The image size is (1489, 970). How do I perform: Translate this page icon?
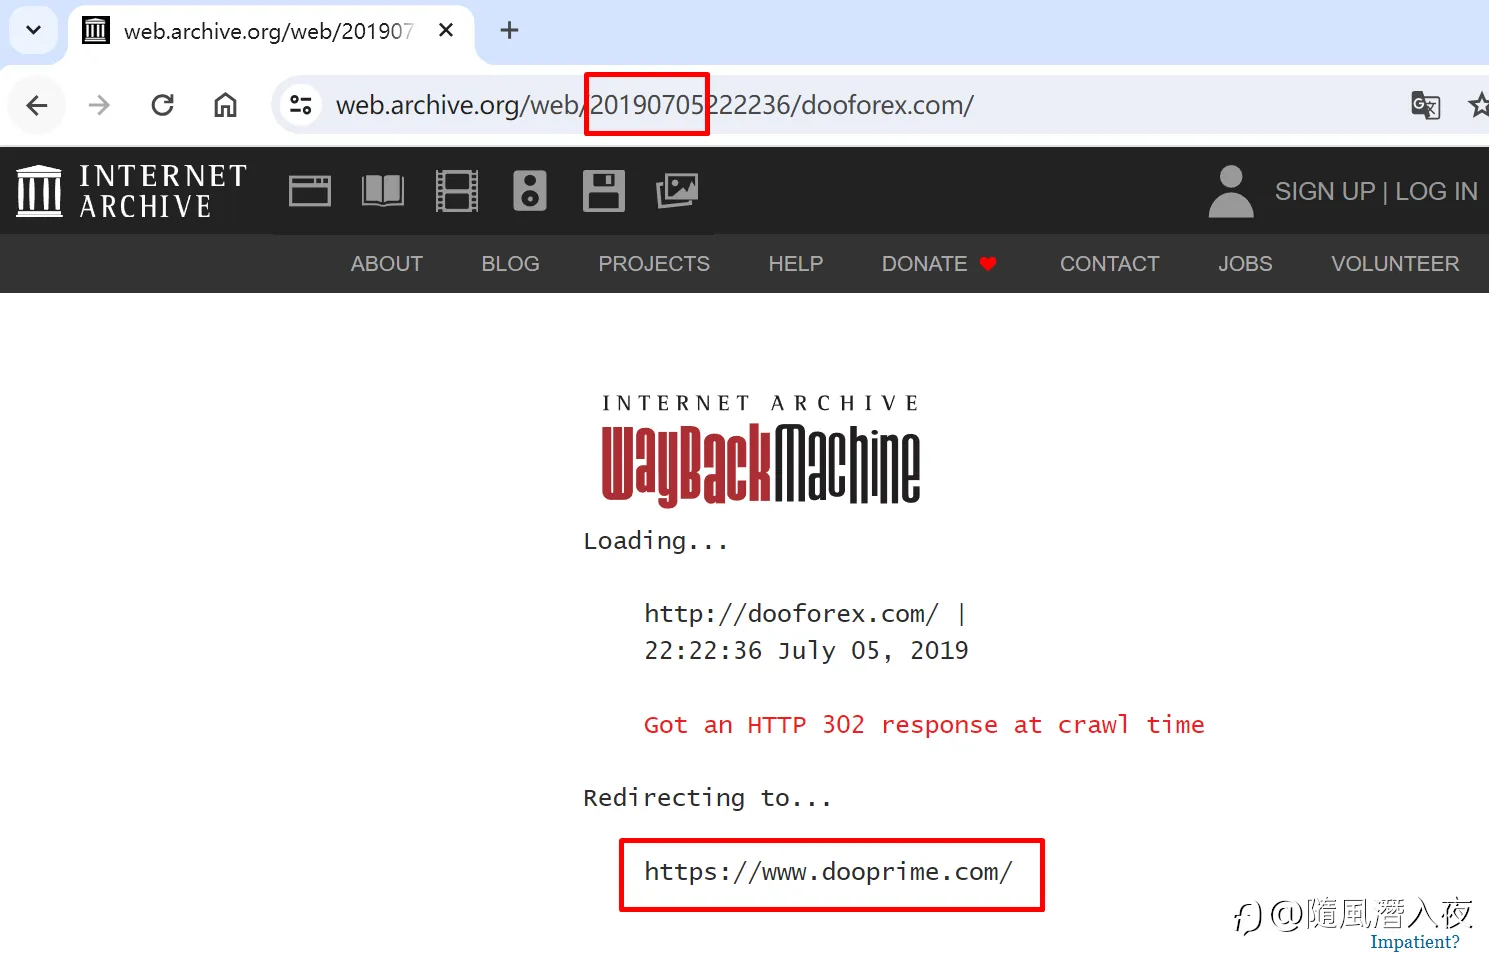[1425, 105]
